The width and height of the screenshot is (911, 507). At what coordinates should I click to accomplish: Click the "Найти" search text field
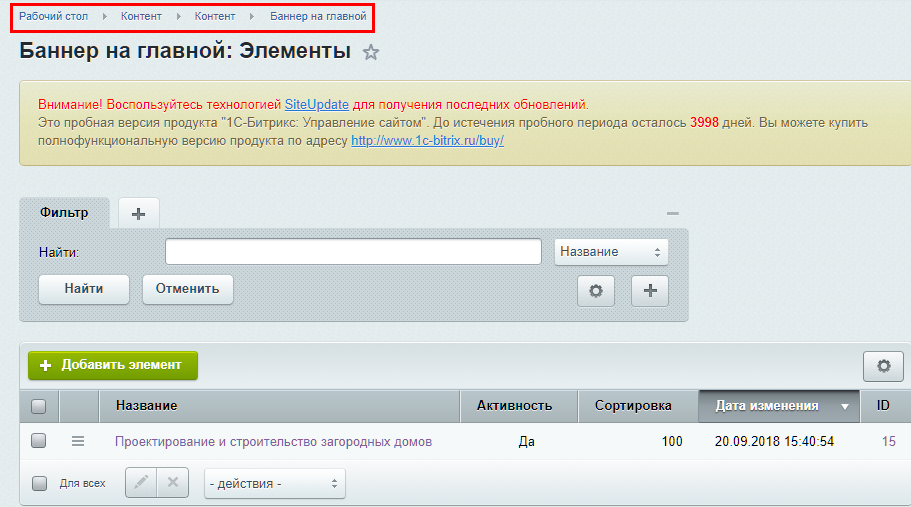coord(354,252)
